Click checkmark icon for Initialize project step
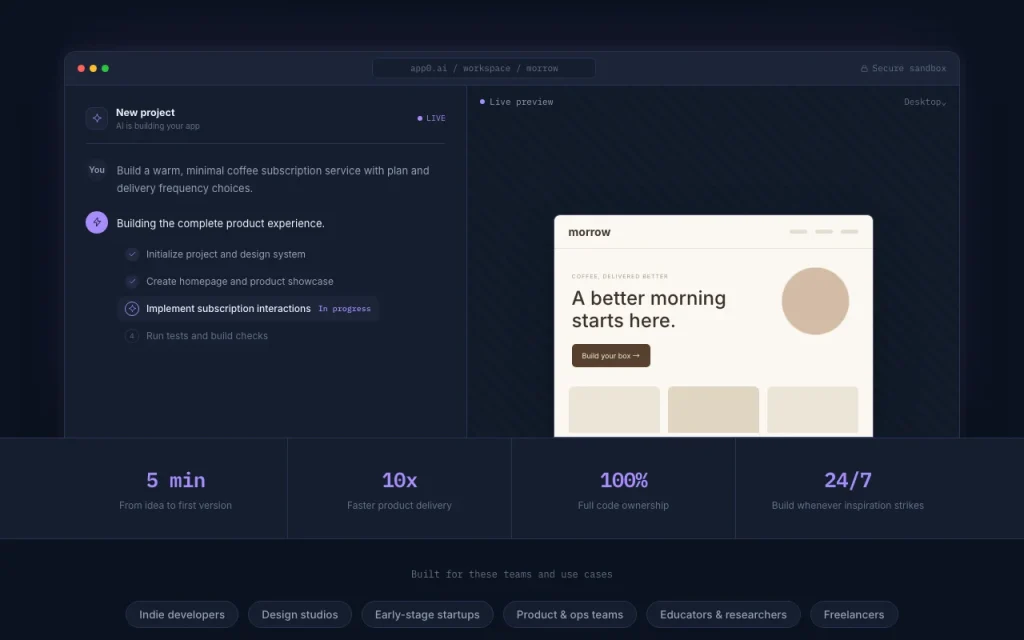The width and height of the screenshot is (1024, 640). click(132, 254)
